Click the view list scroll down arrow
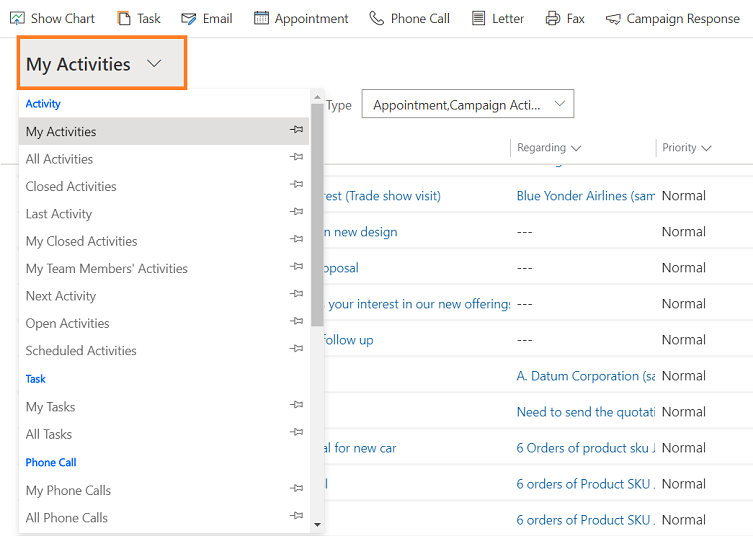Image resolution: width=753 pixels, height=536 pixels. pos(317,524)
